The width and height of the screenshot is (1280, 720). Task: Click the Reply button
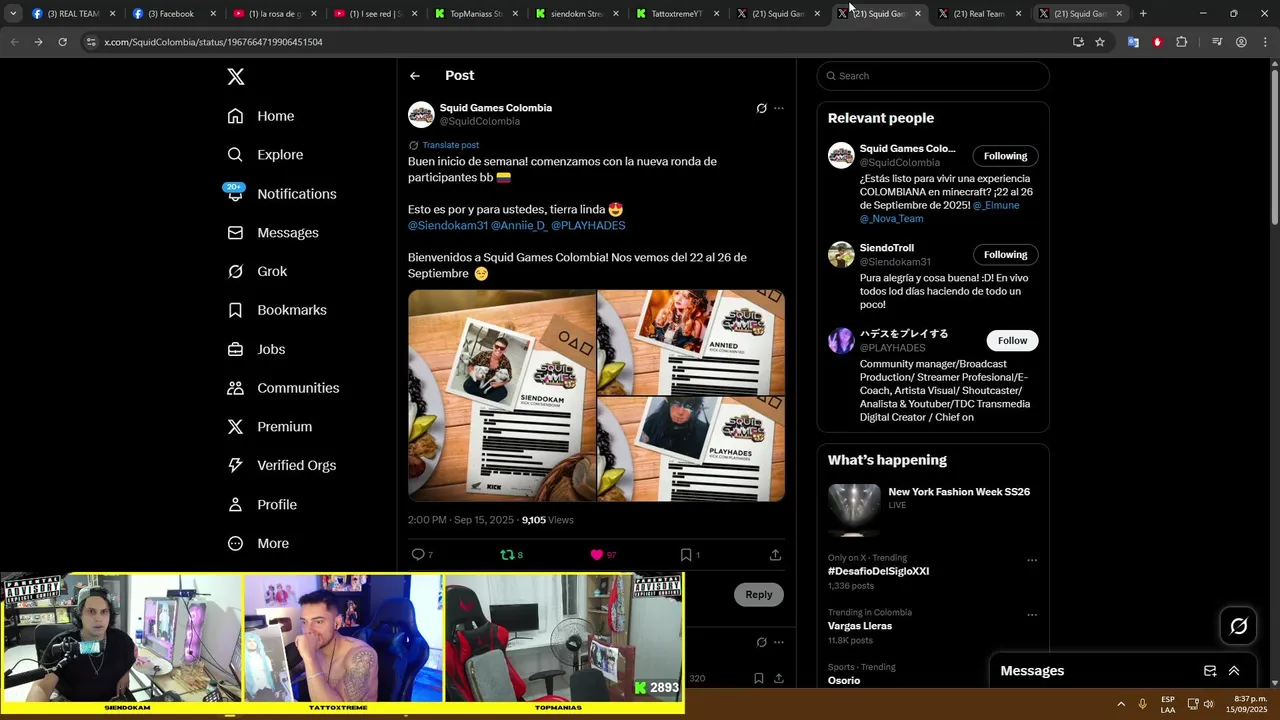click(759, 595)
